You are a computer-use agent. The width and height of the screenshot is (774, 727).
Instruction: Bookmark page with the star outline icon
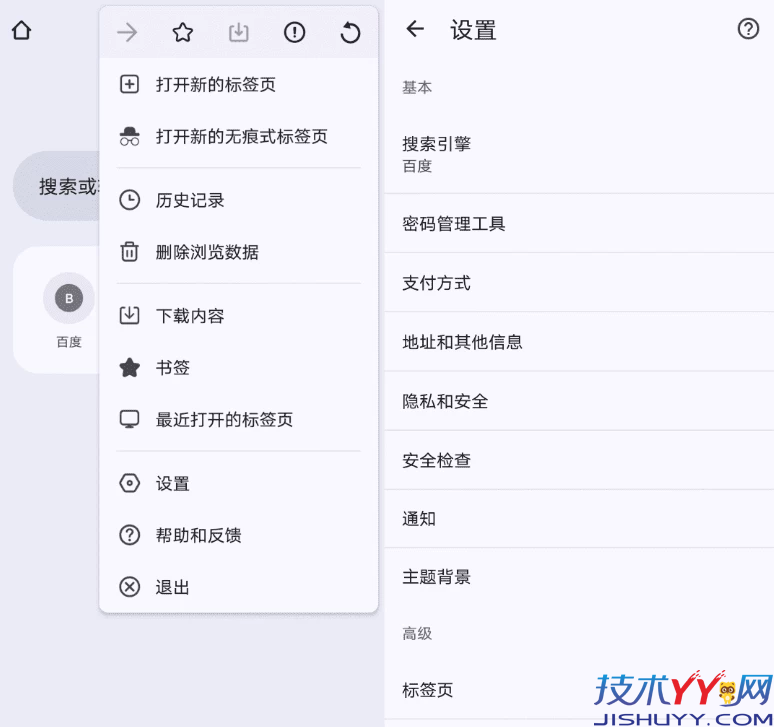(183, 33)
